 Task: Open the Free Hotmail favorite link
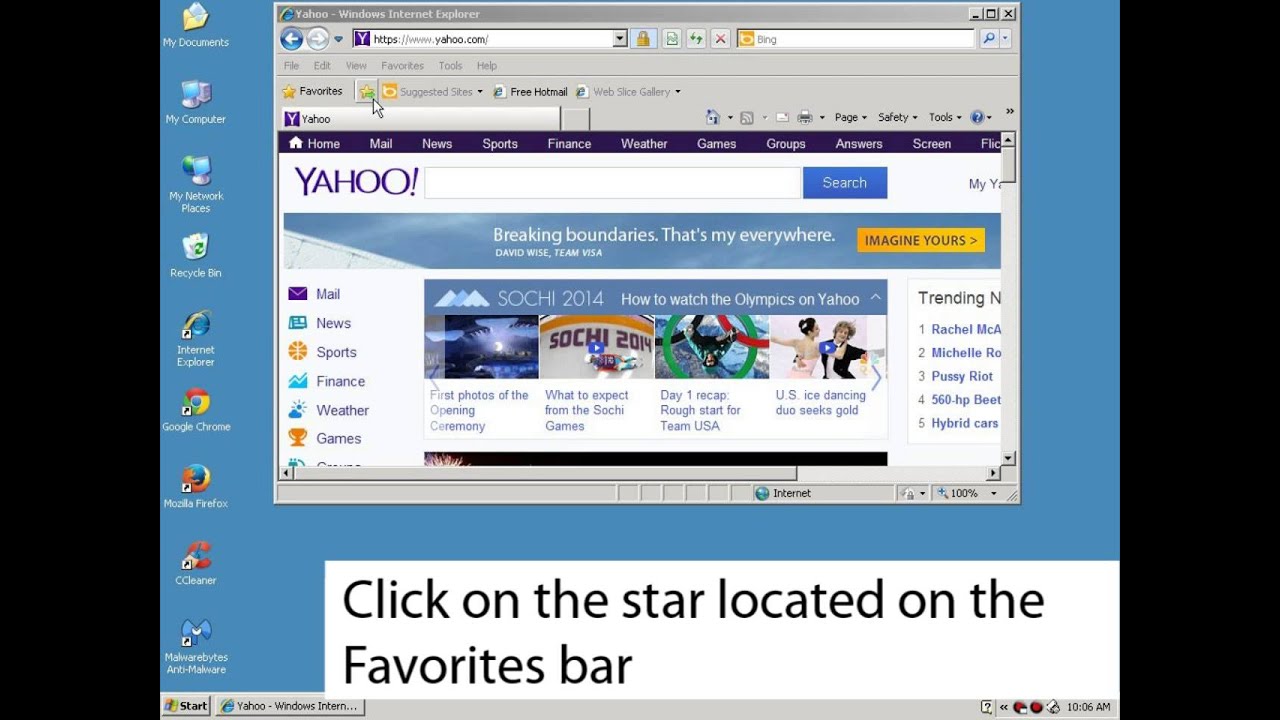[x=530, y=92]
